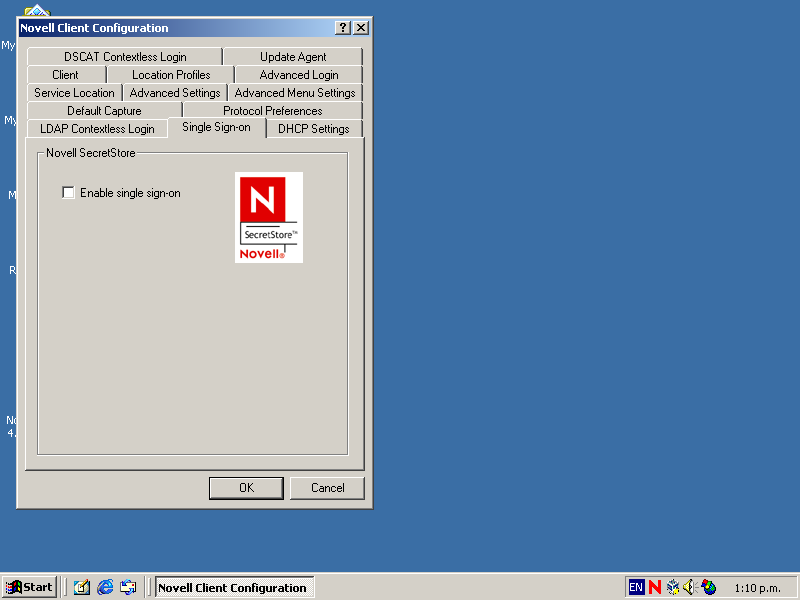Go to the Location Profiles tab
The image size is (800, 600).
pos(171,74)
